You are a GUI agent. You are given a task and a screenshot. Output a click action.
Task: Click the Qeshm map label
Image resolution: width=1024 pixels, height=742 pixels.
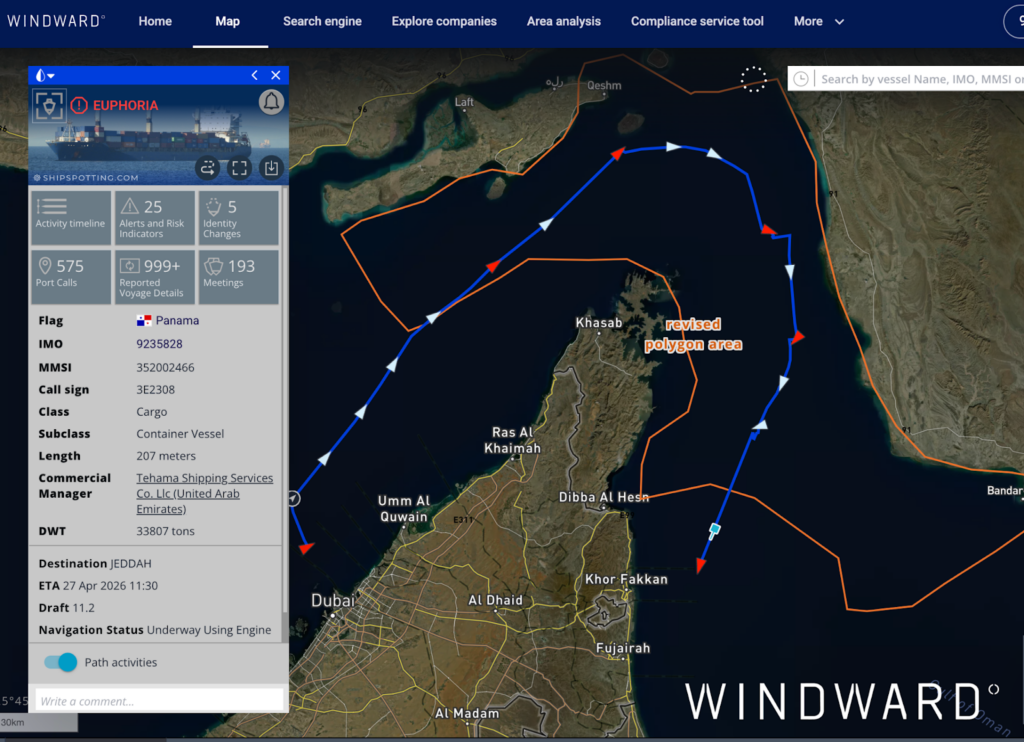click(604, 86)
